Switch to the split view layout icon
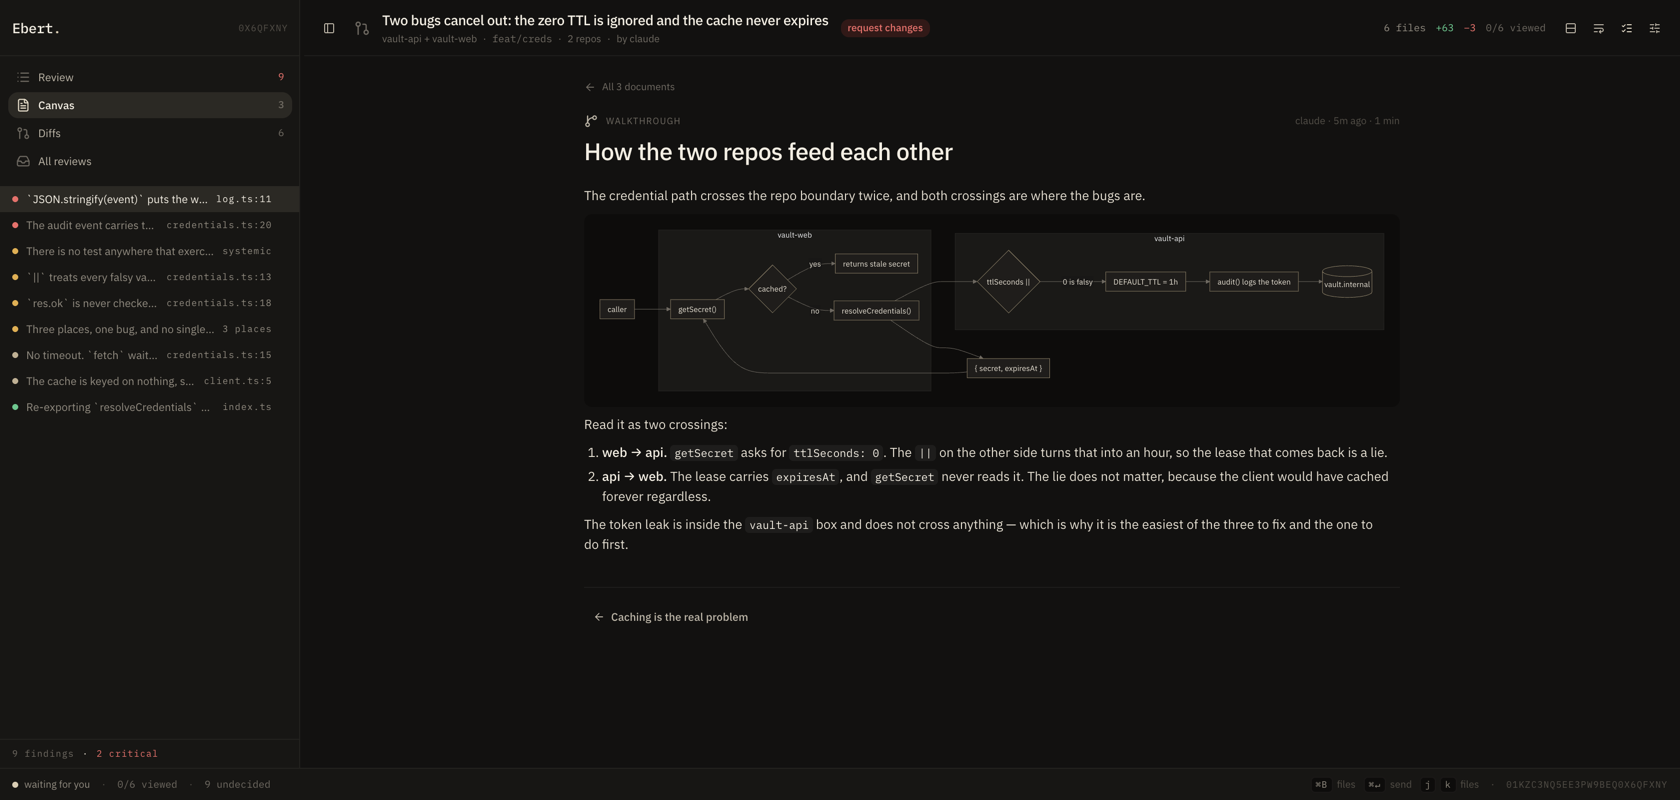The image size is (1680, 800). tap(1571, 28)
